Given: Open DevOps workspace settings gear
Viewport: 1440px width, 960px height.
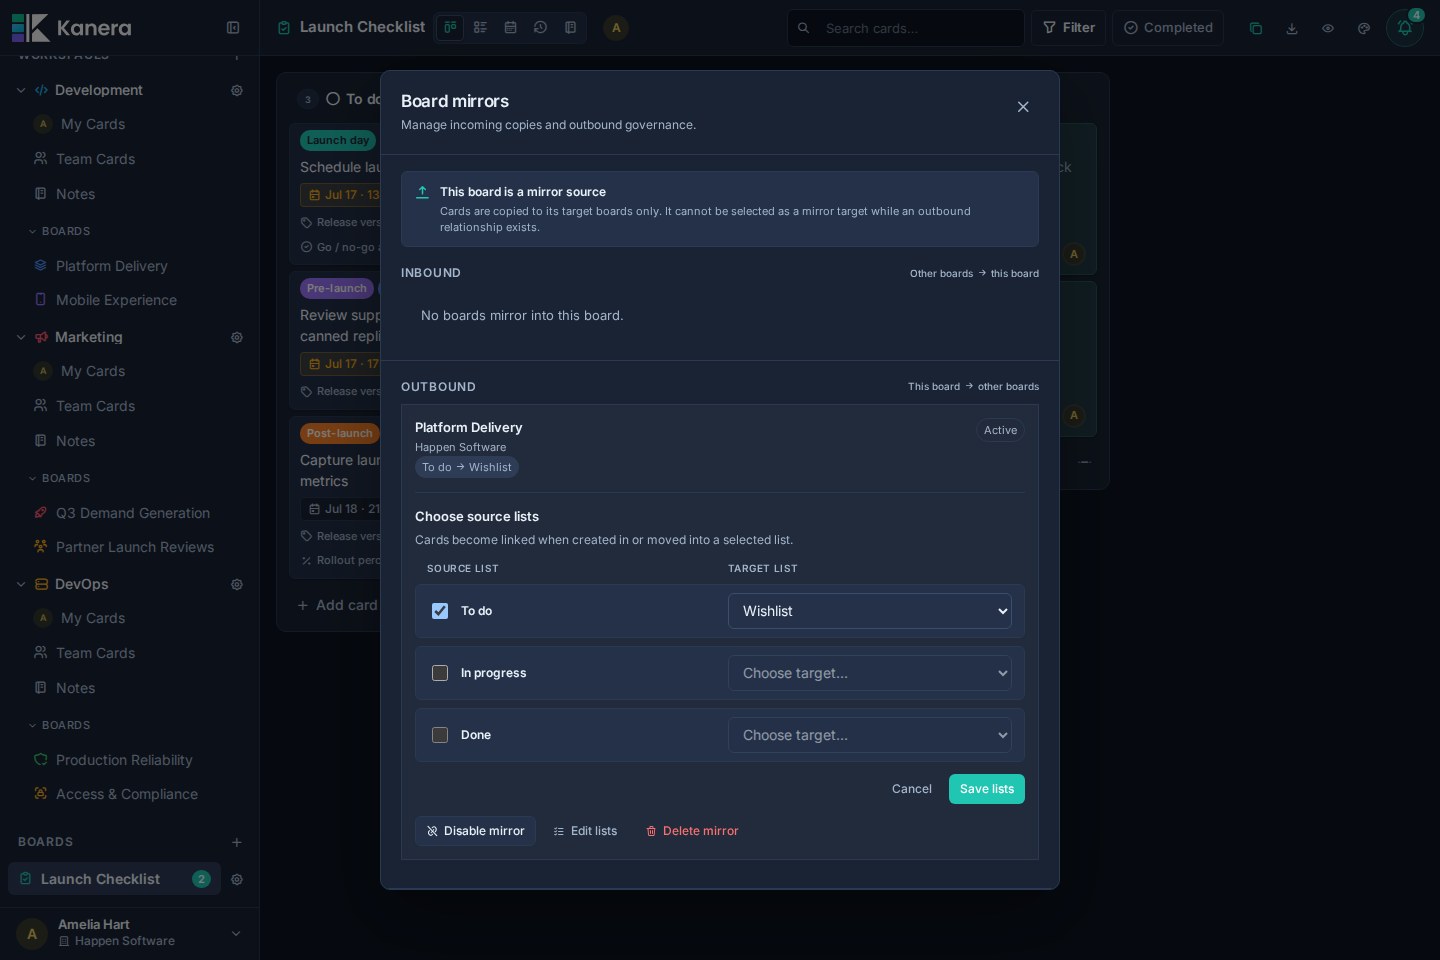Looking at the screenshot, I should [237, 584].
